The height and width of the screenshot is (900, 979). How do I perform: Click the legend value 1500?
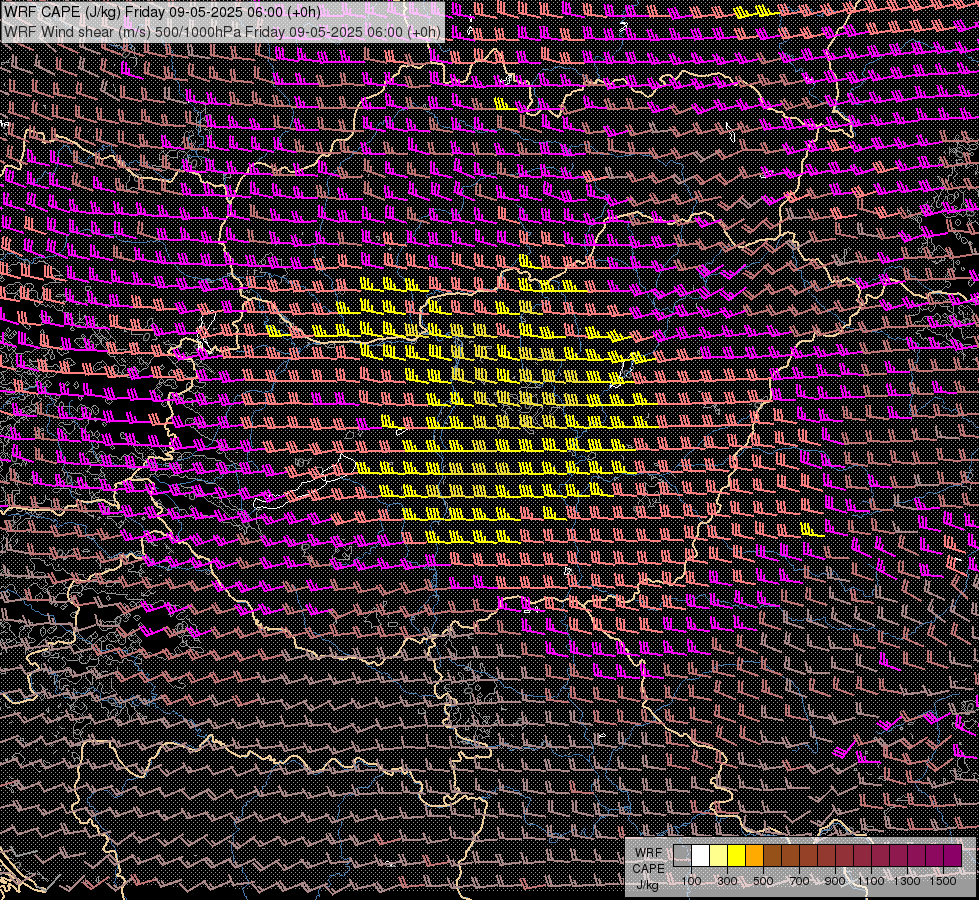click(x=943, y=881)
